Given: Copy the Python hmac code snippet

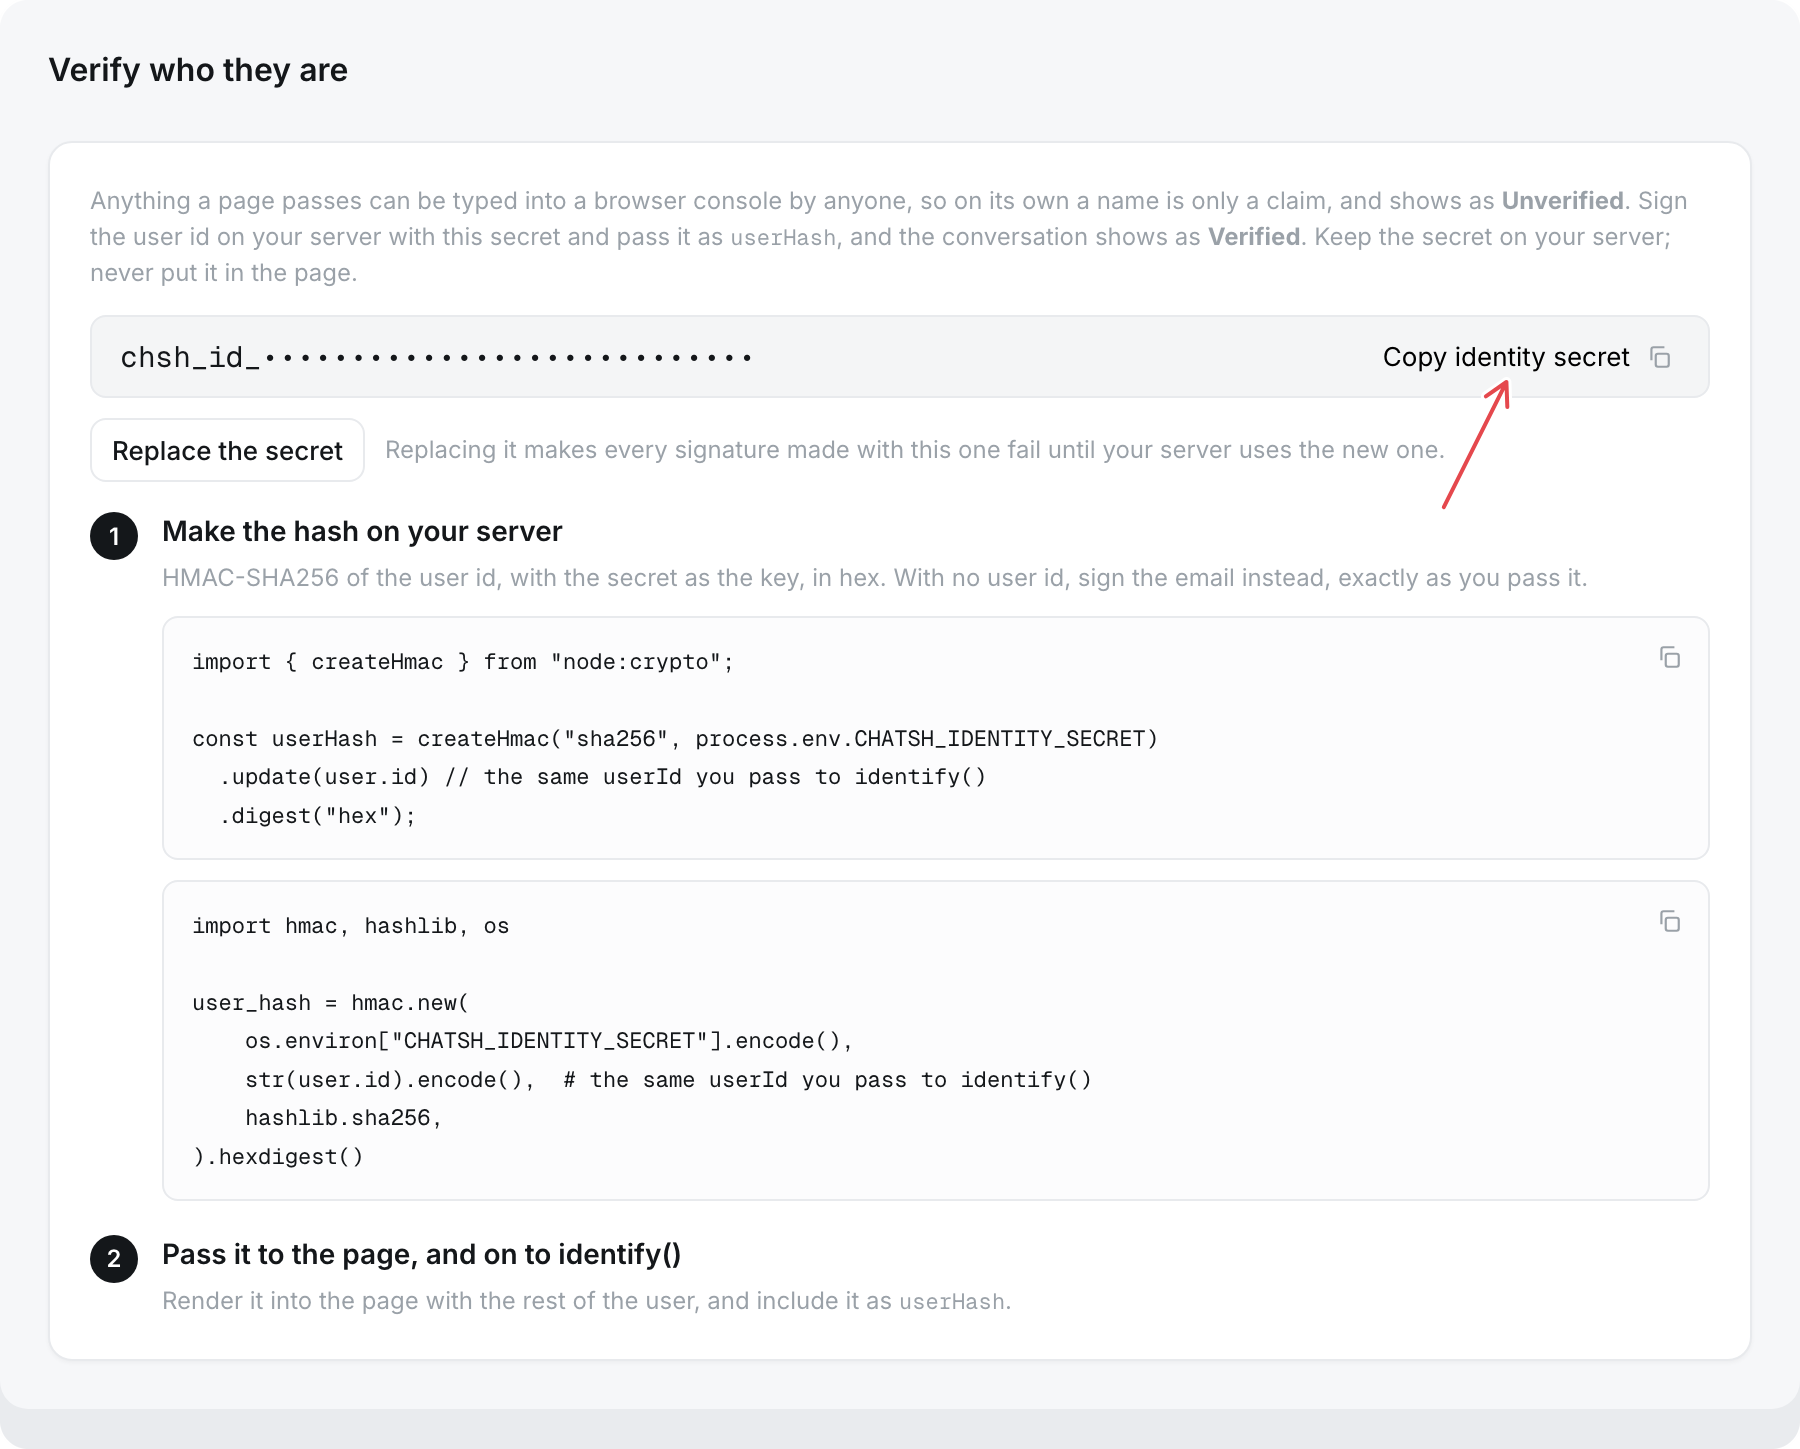Looking at the screenshot, I should pos(1669,921).
